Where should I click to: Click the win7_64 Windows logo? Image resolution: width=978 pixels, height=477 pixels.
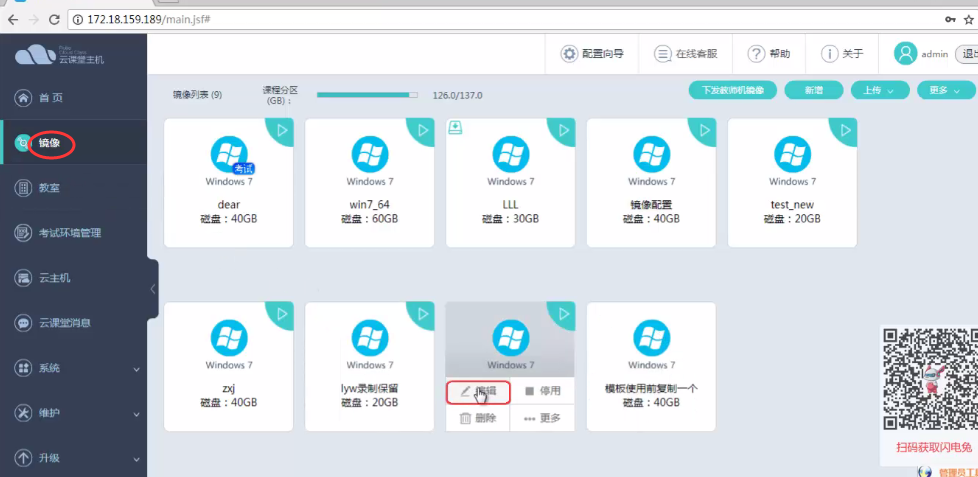coord(370,155)
